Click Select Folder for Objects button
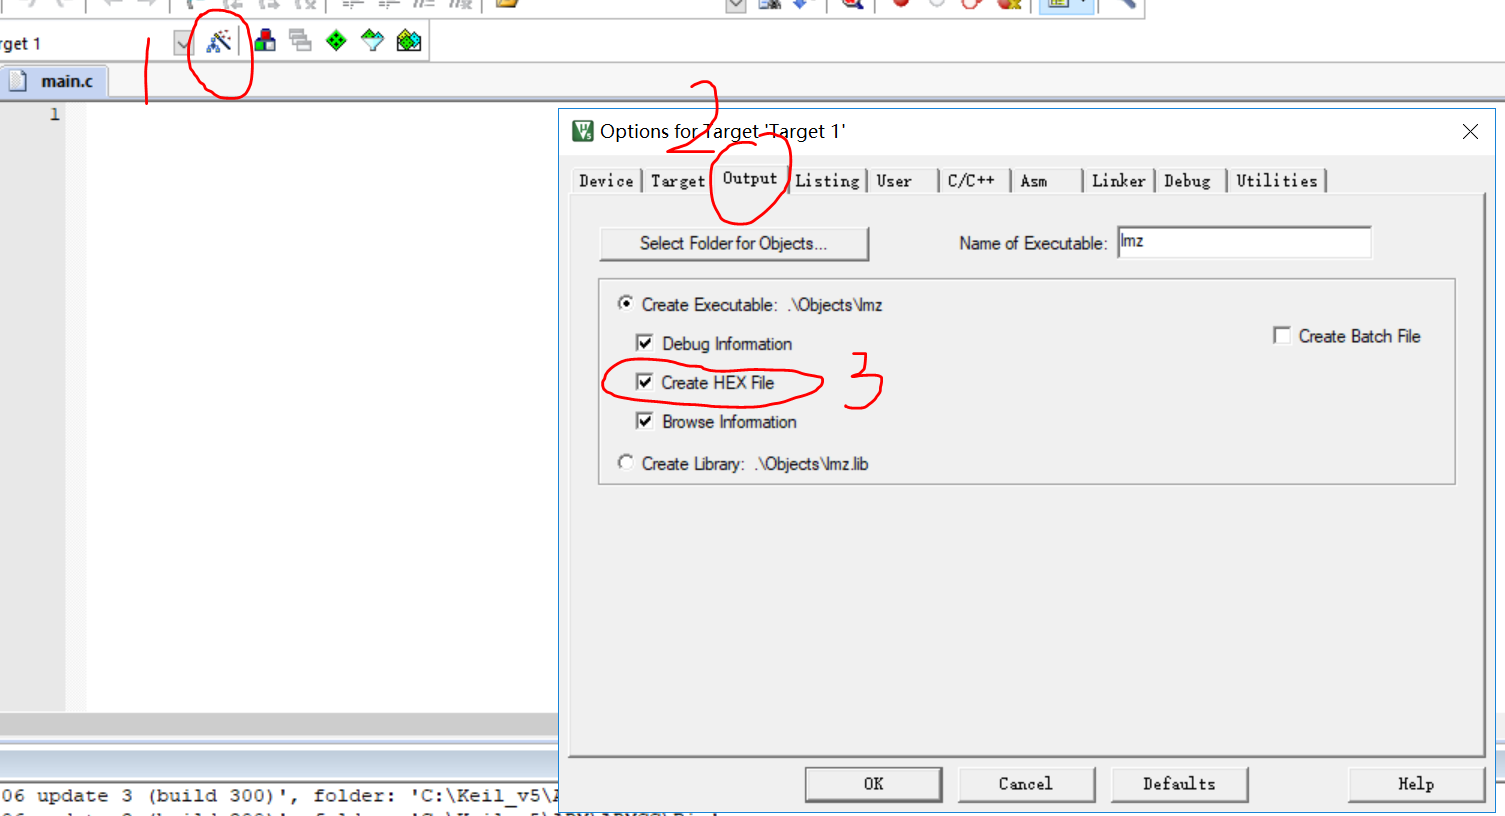Screen dimensions: 1505x816 [734, 243]
